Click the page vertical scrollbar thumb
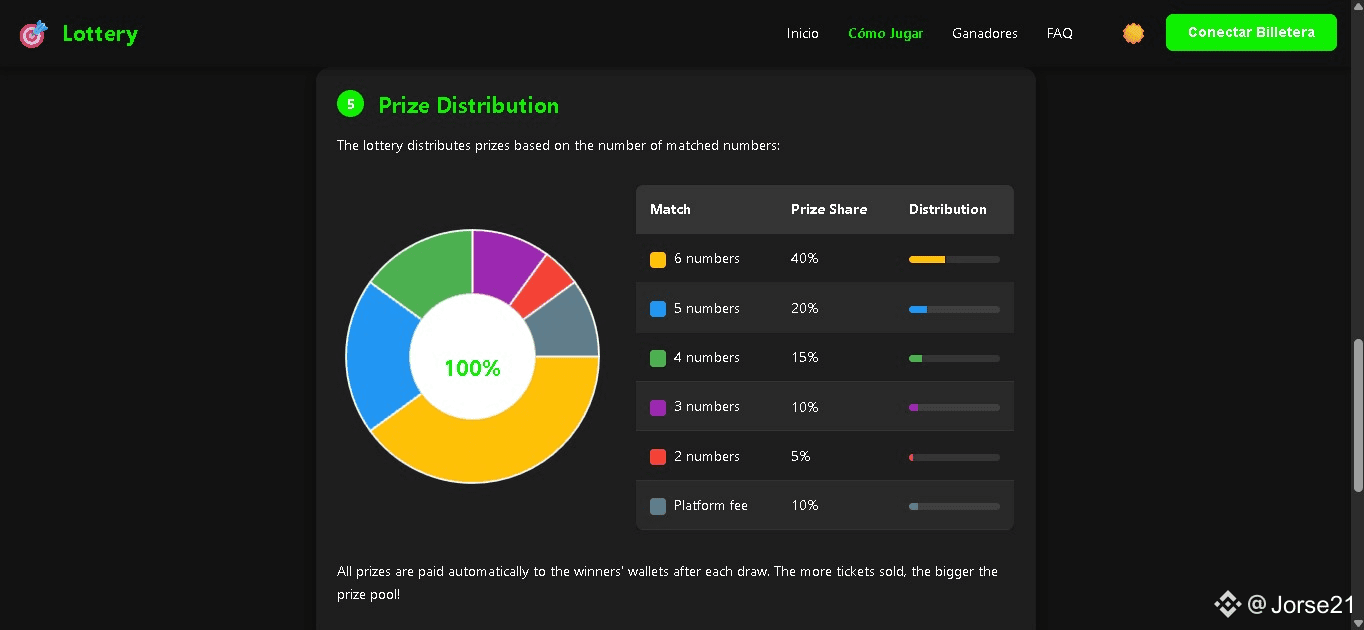 1357,415
